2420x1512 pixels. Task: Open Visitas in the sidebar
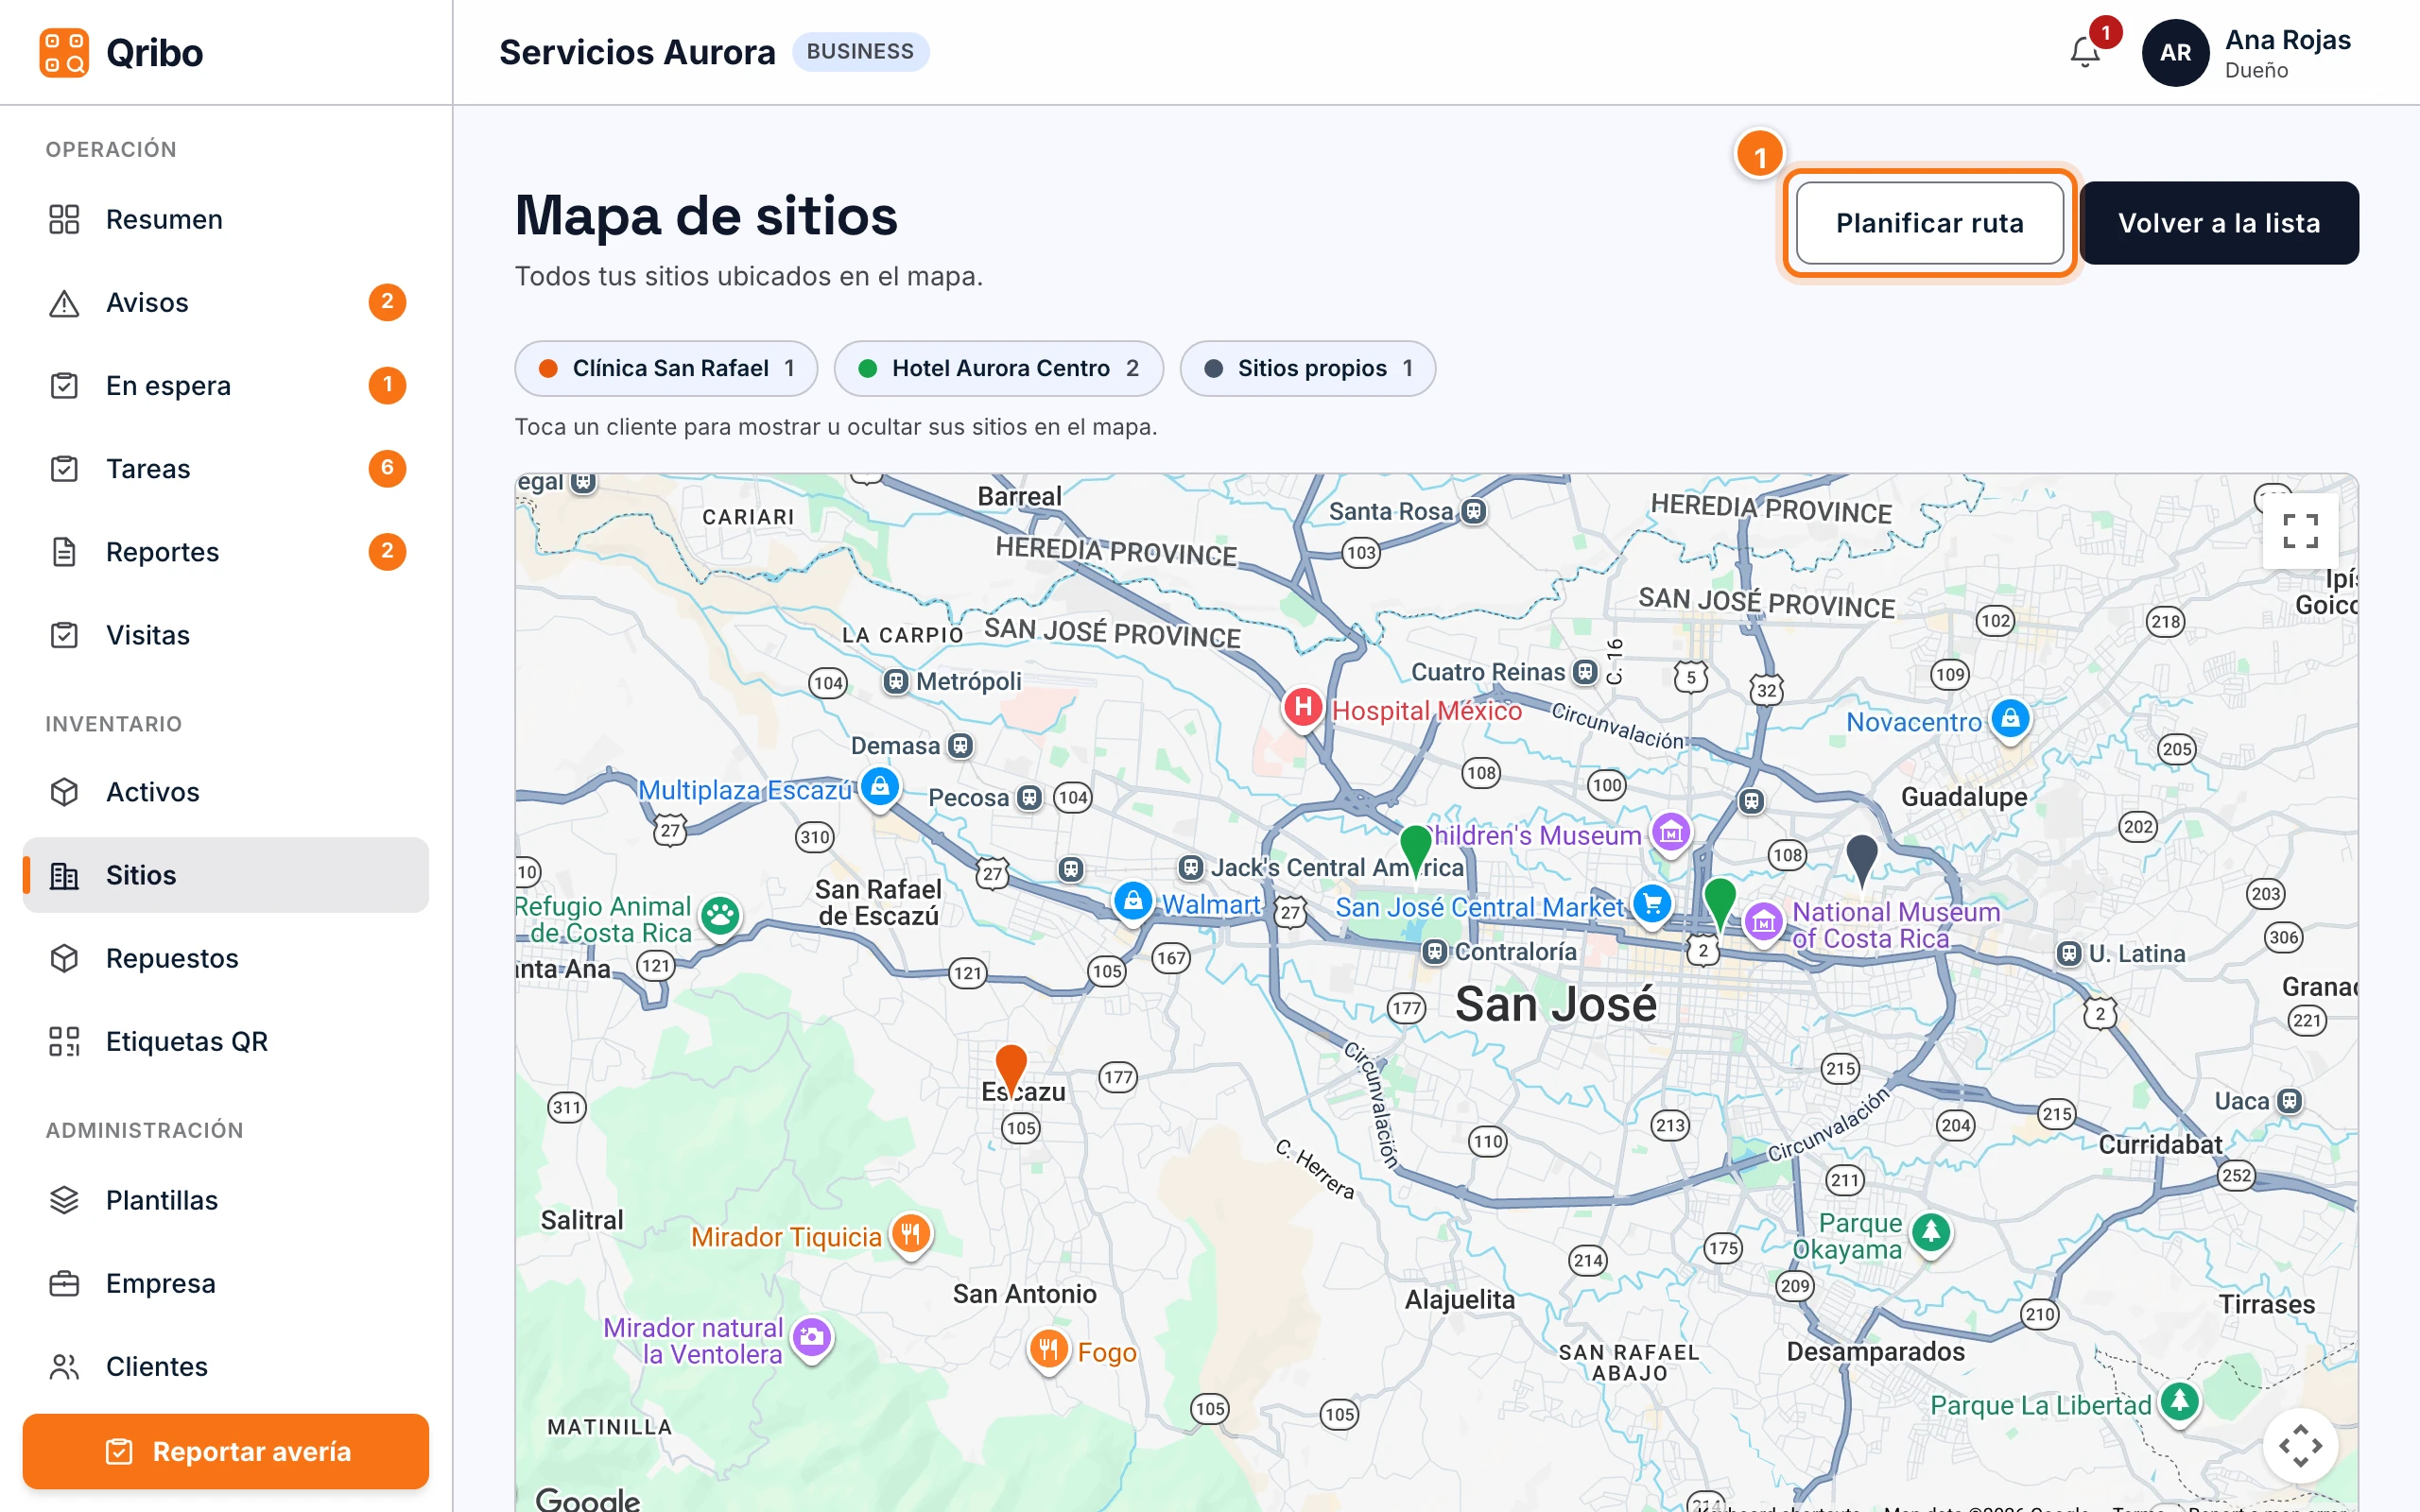click(226, 635)
